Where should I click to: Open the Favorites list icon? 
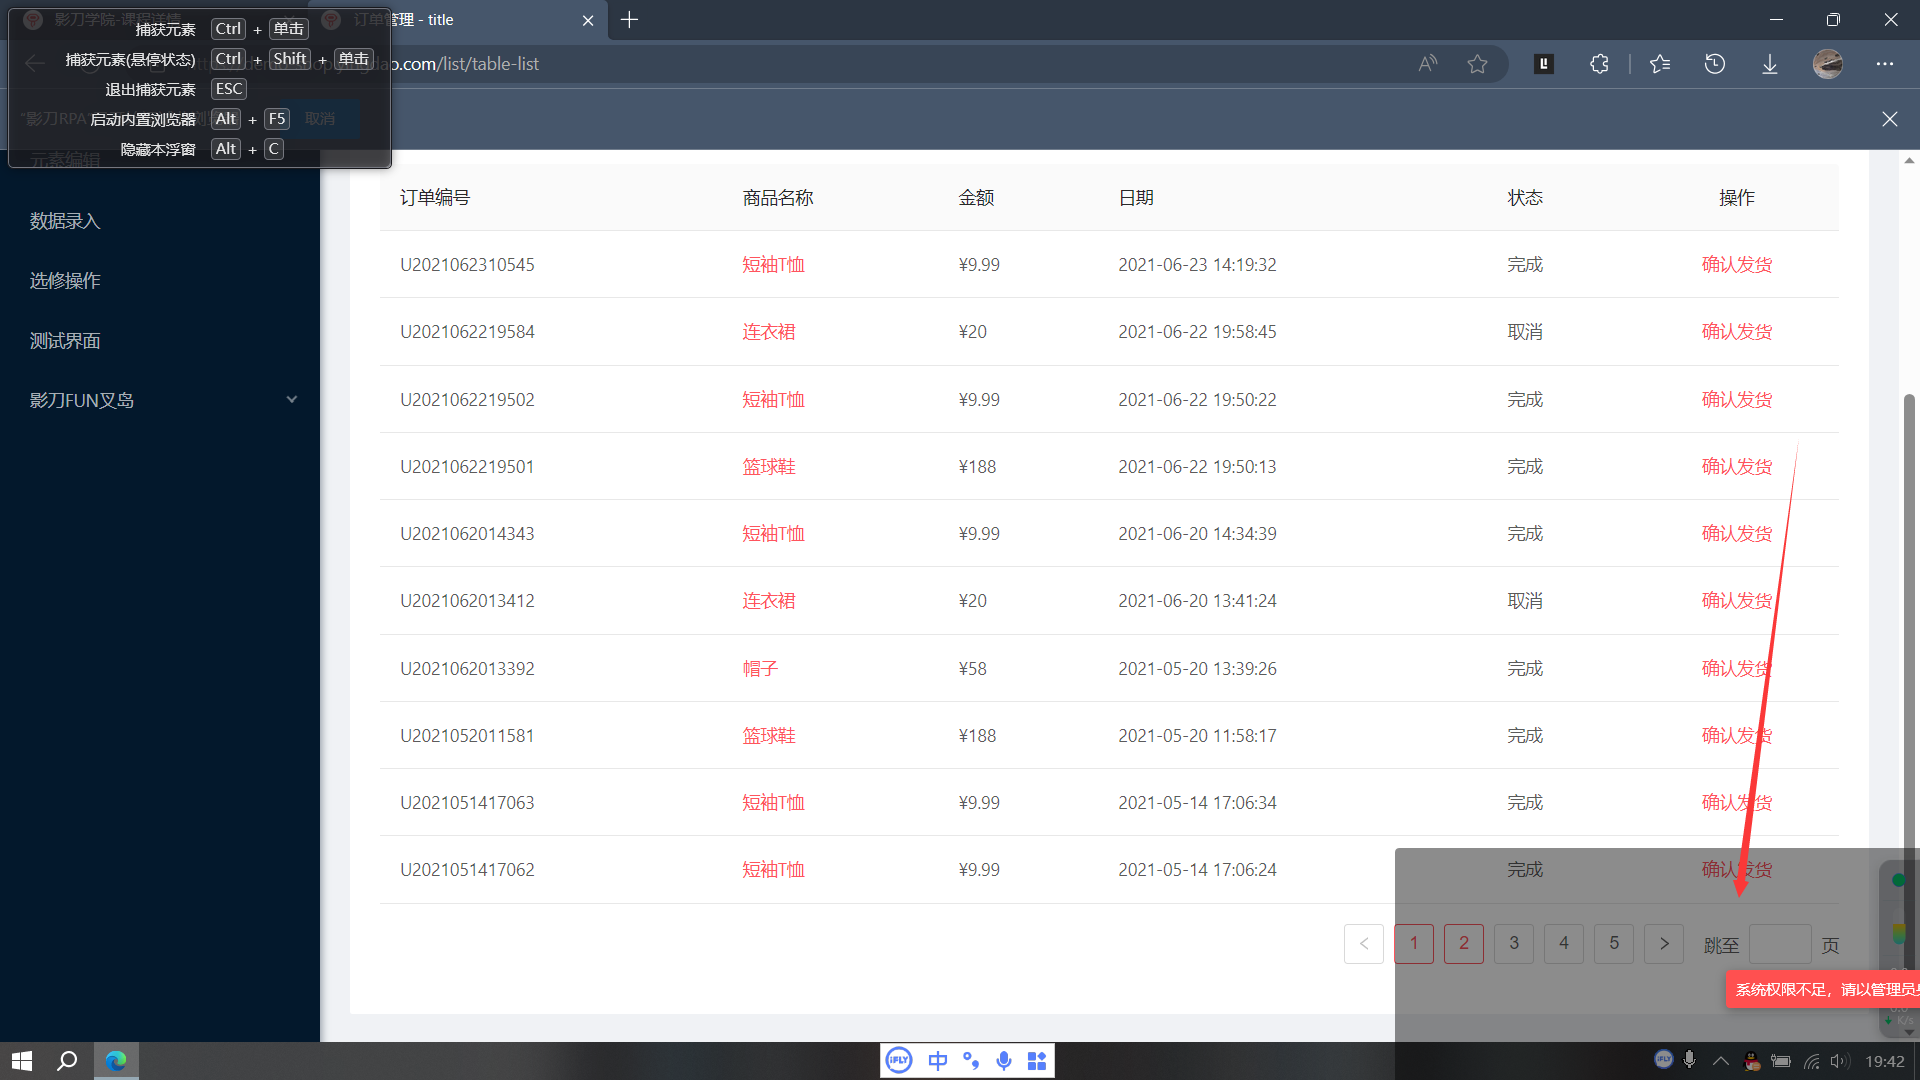tap(1660, 64)
